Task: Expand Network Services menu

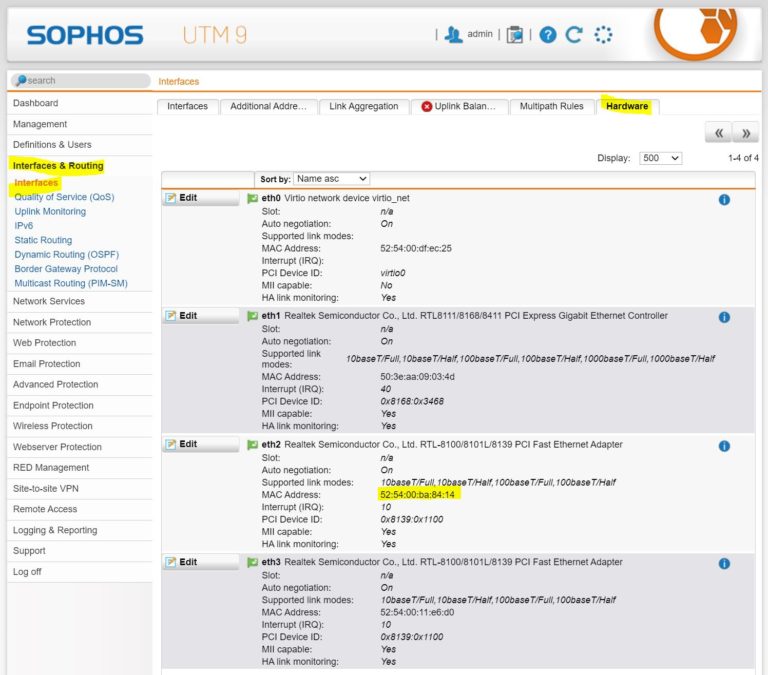Action: (80, 301)
